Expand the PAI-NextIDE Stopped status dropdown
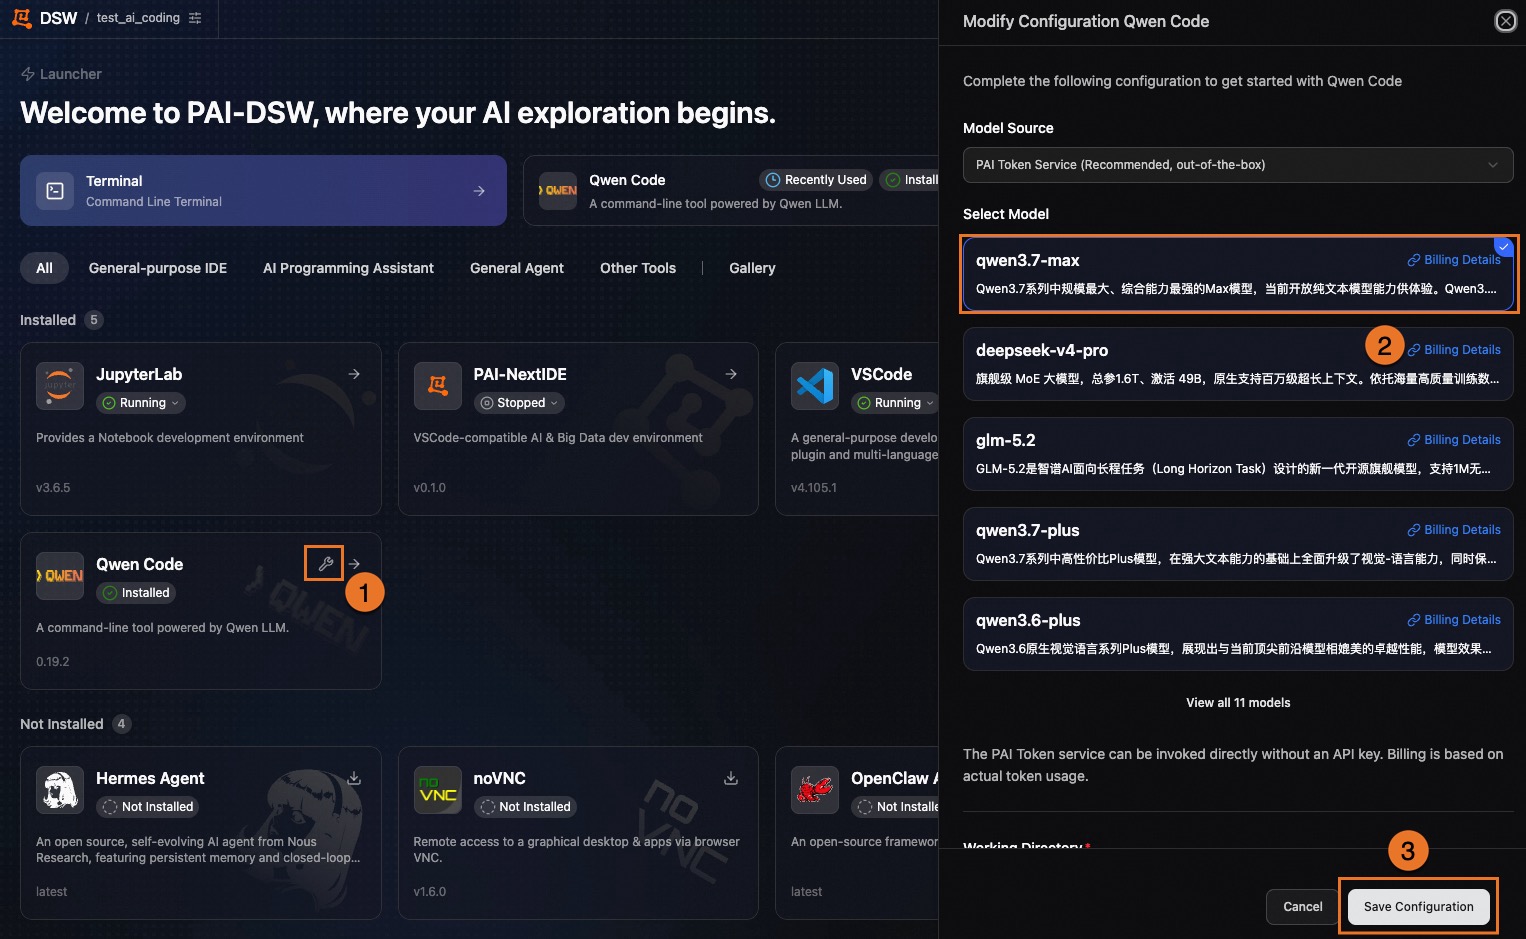This screenshot has width=1526, height=939. point(520,403)
